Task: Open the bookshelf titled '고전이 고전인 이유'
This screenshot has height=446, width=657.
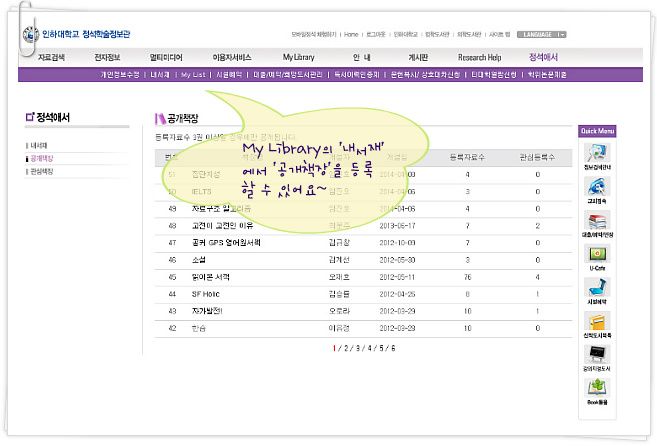Action: pos(222,226)
